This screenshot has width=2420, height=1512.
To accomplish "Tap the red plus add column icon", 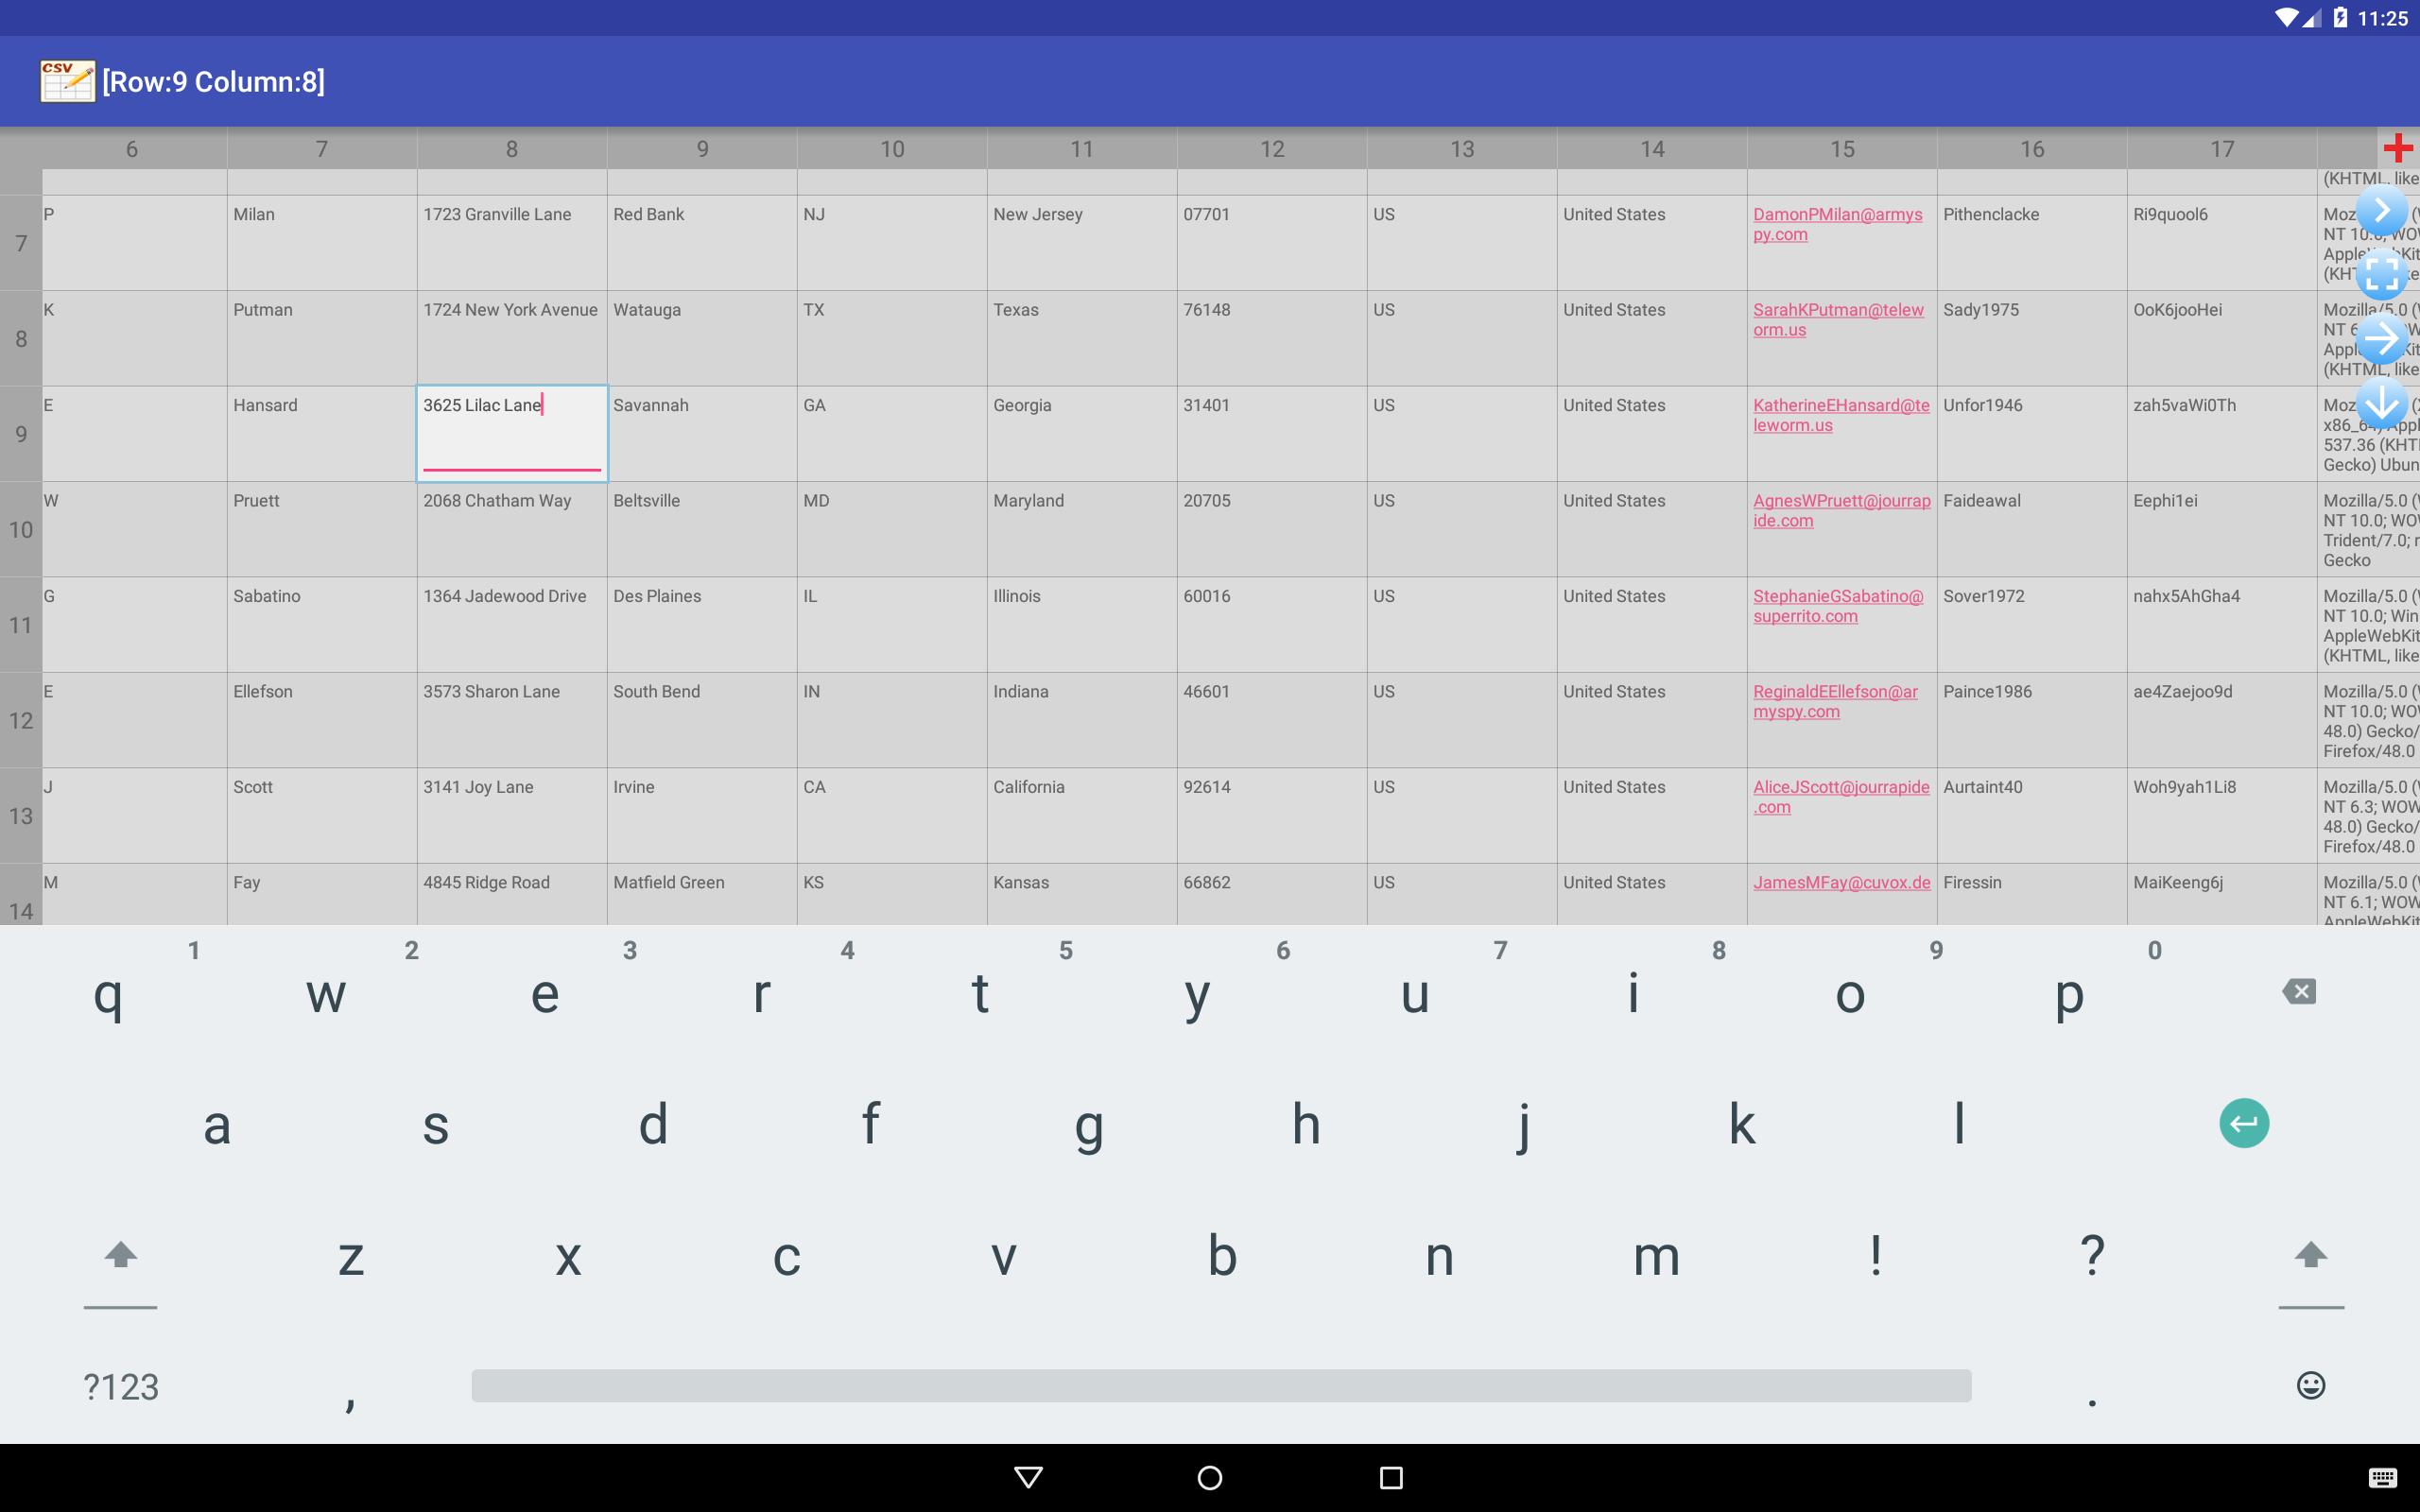I will point(2397,148).
